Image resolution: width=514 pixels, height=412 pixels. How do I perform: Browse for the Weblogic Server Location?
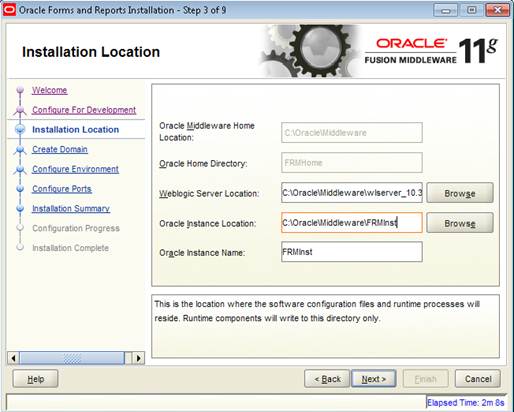[x=460, y=193]
